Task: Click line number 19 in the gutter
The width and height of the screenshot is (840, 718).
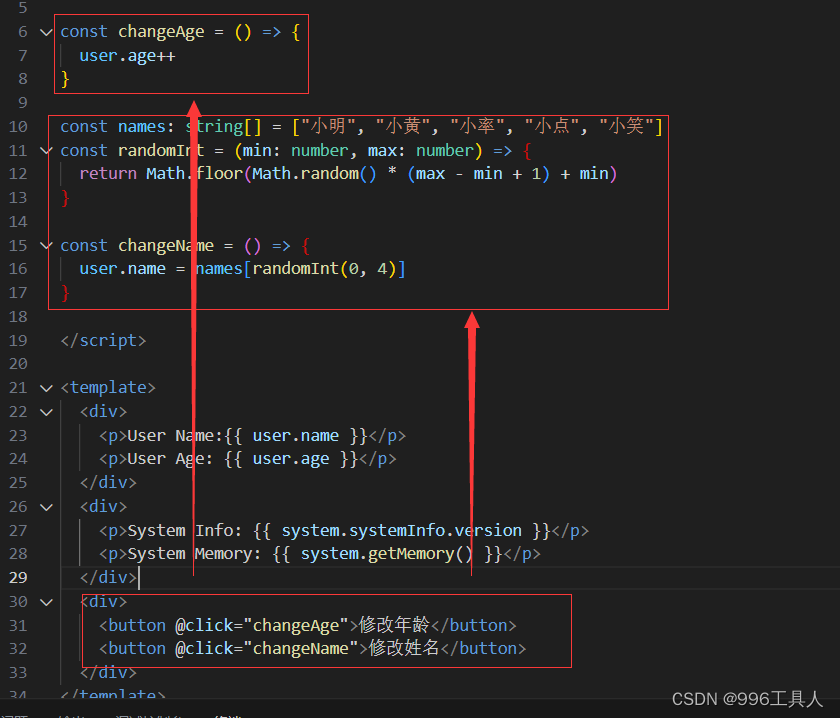Action: (18, 341)
